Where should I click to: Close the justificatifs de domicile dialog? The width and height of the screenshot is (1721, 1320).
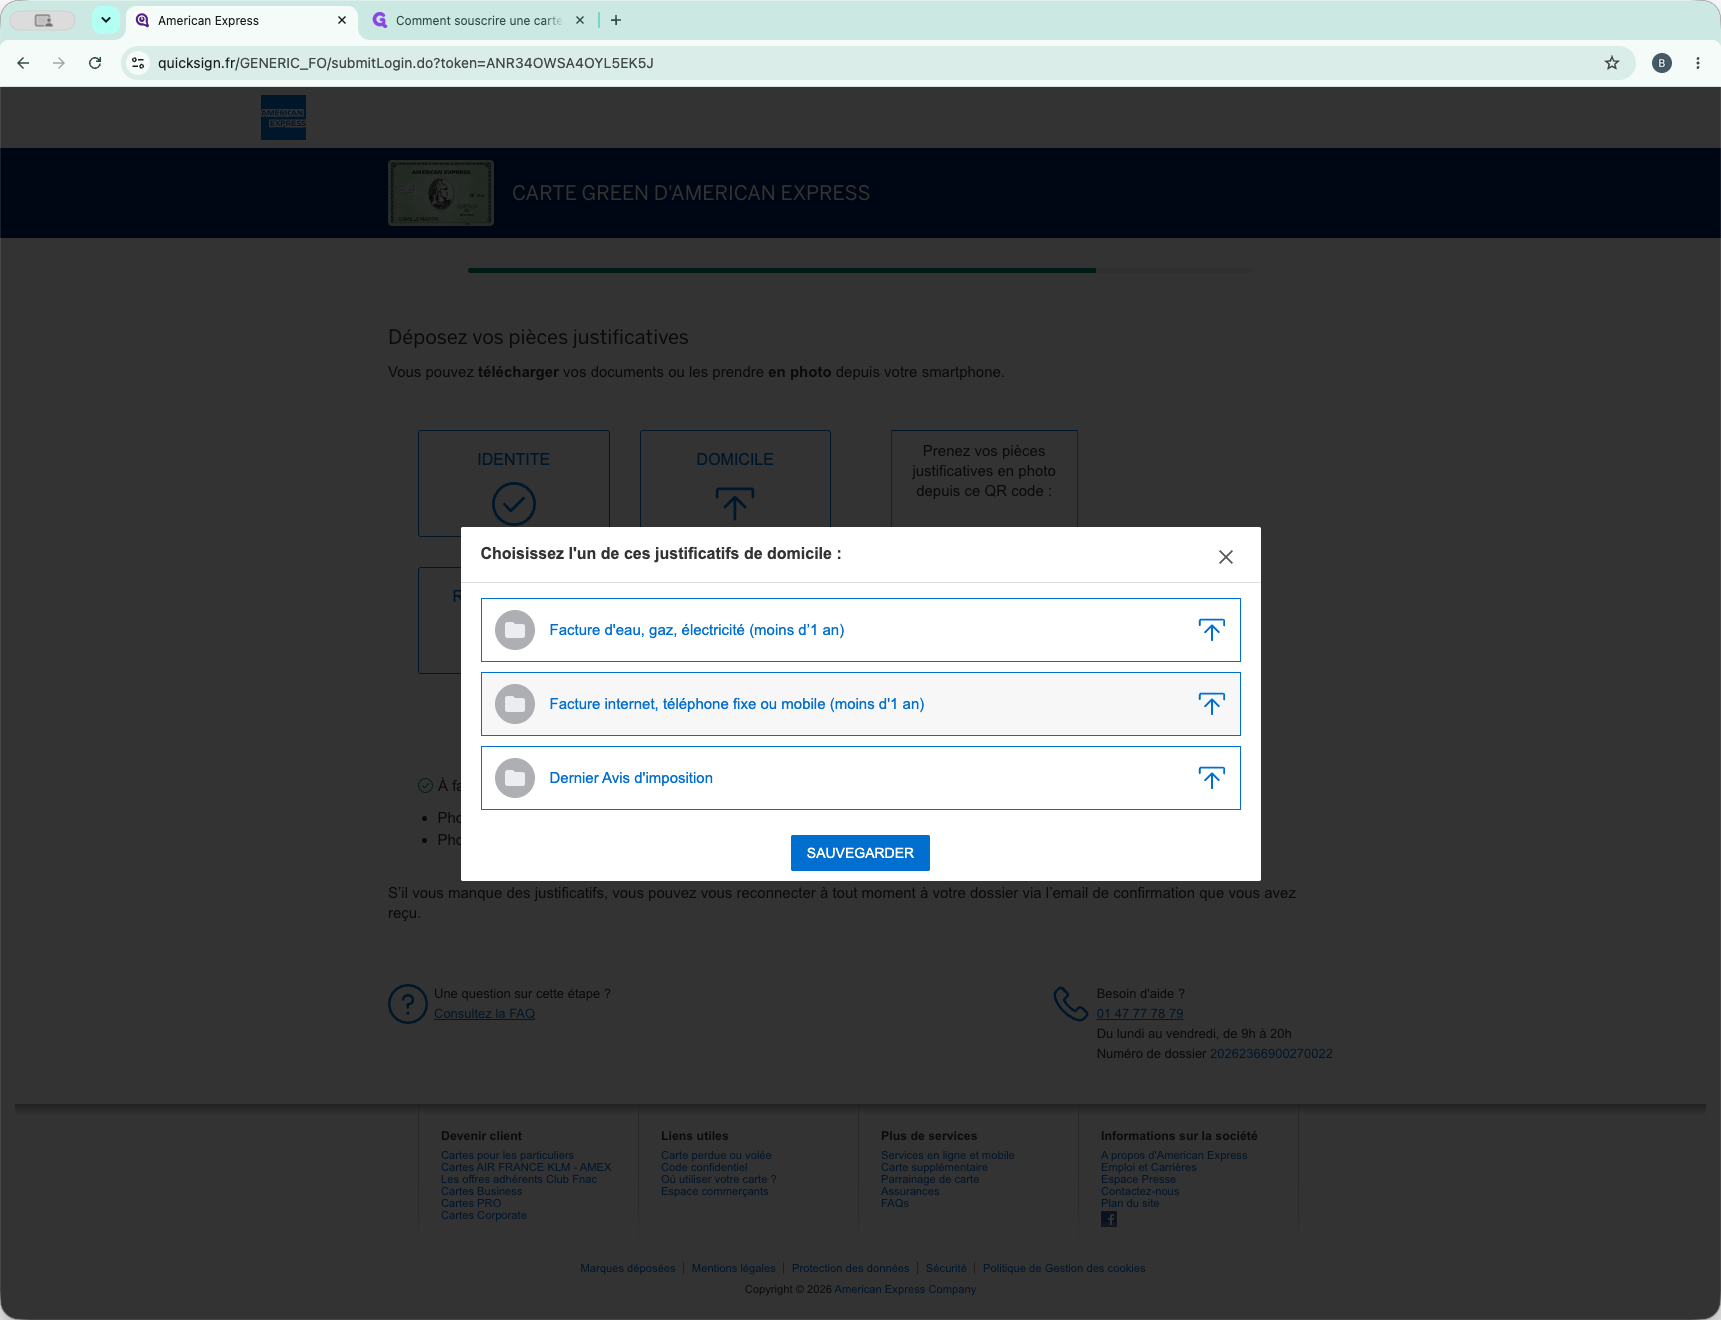click(1225, 557)
